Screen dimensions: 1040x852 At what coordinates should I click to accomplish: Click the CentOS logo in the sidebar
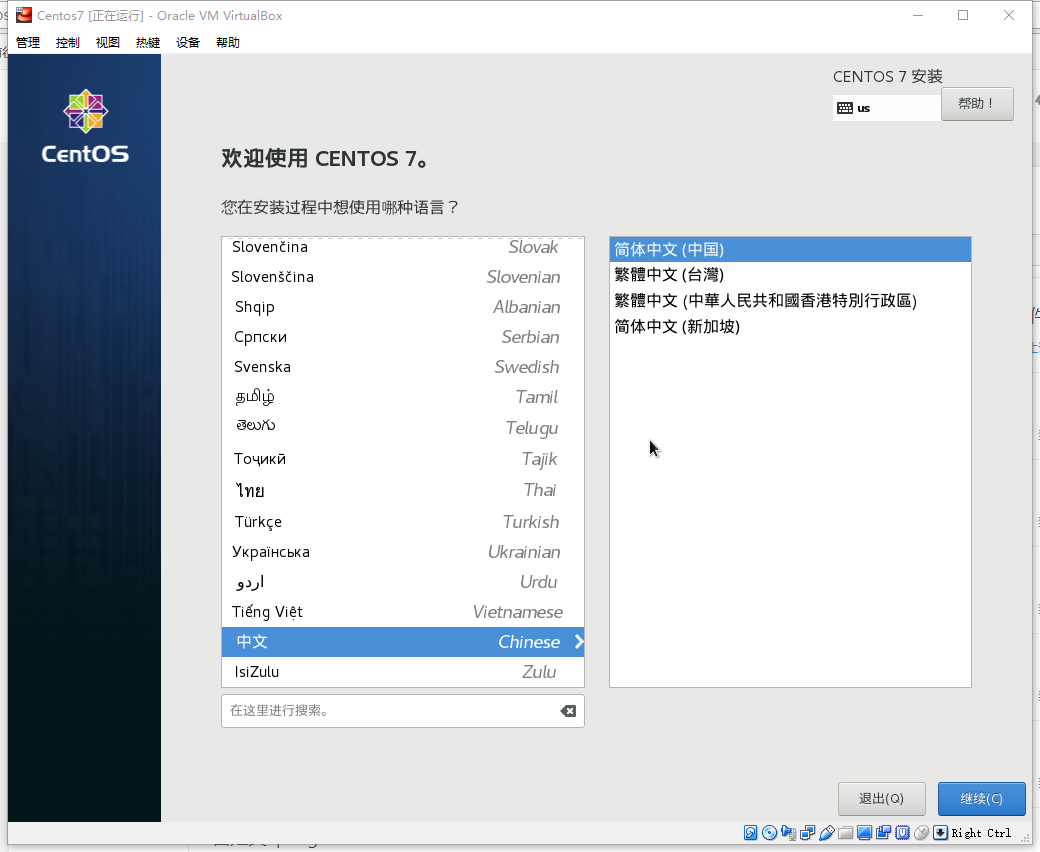click(x=85, y=127)
